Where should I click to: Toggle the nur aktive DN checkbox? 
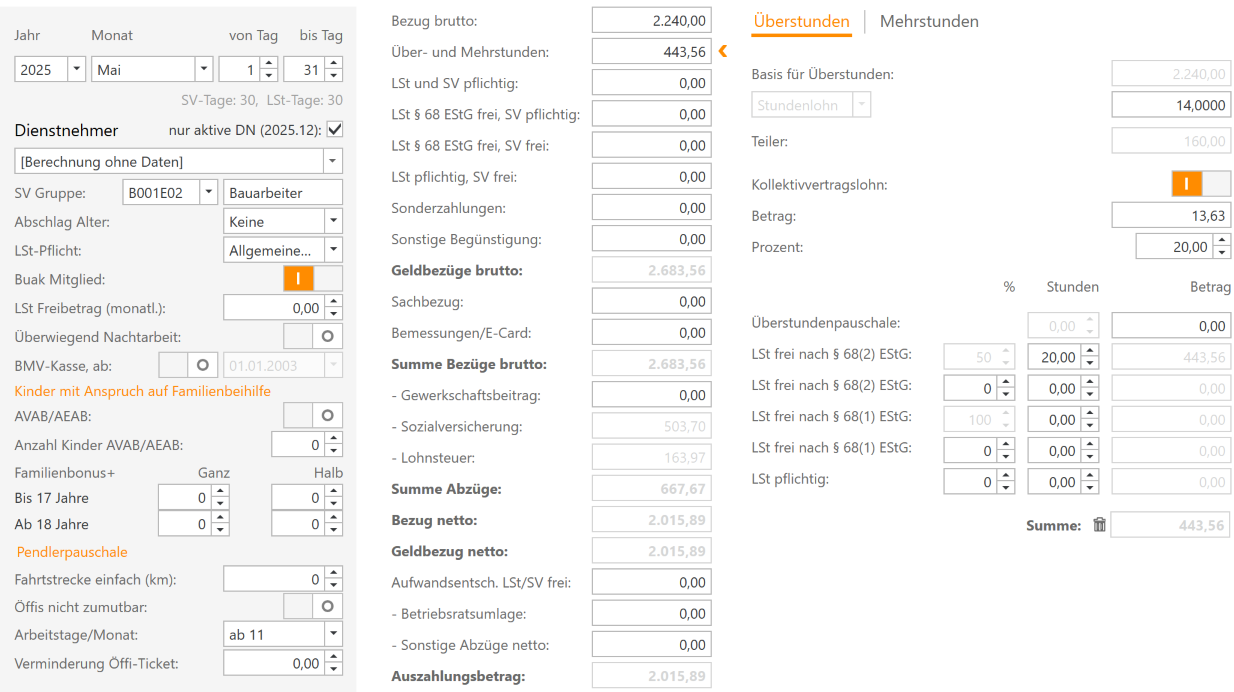coord(334,130)
